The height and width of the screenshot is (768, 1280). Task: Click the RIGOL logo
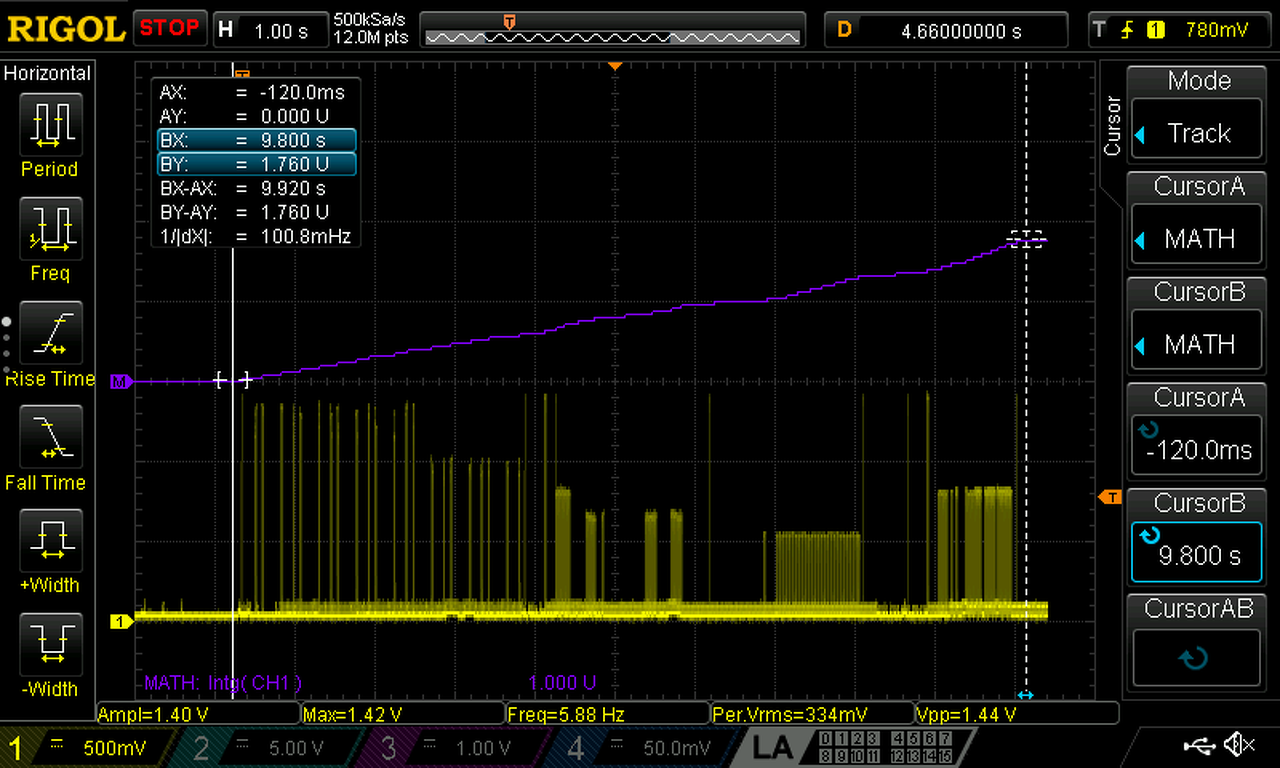[66, 29]
